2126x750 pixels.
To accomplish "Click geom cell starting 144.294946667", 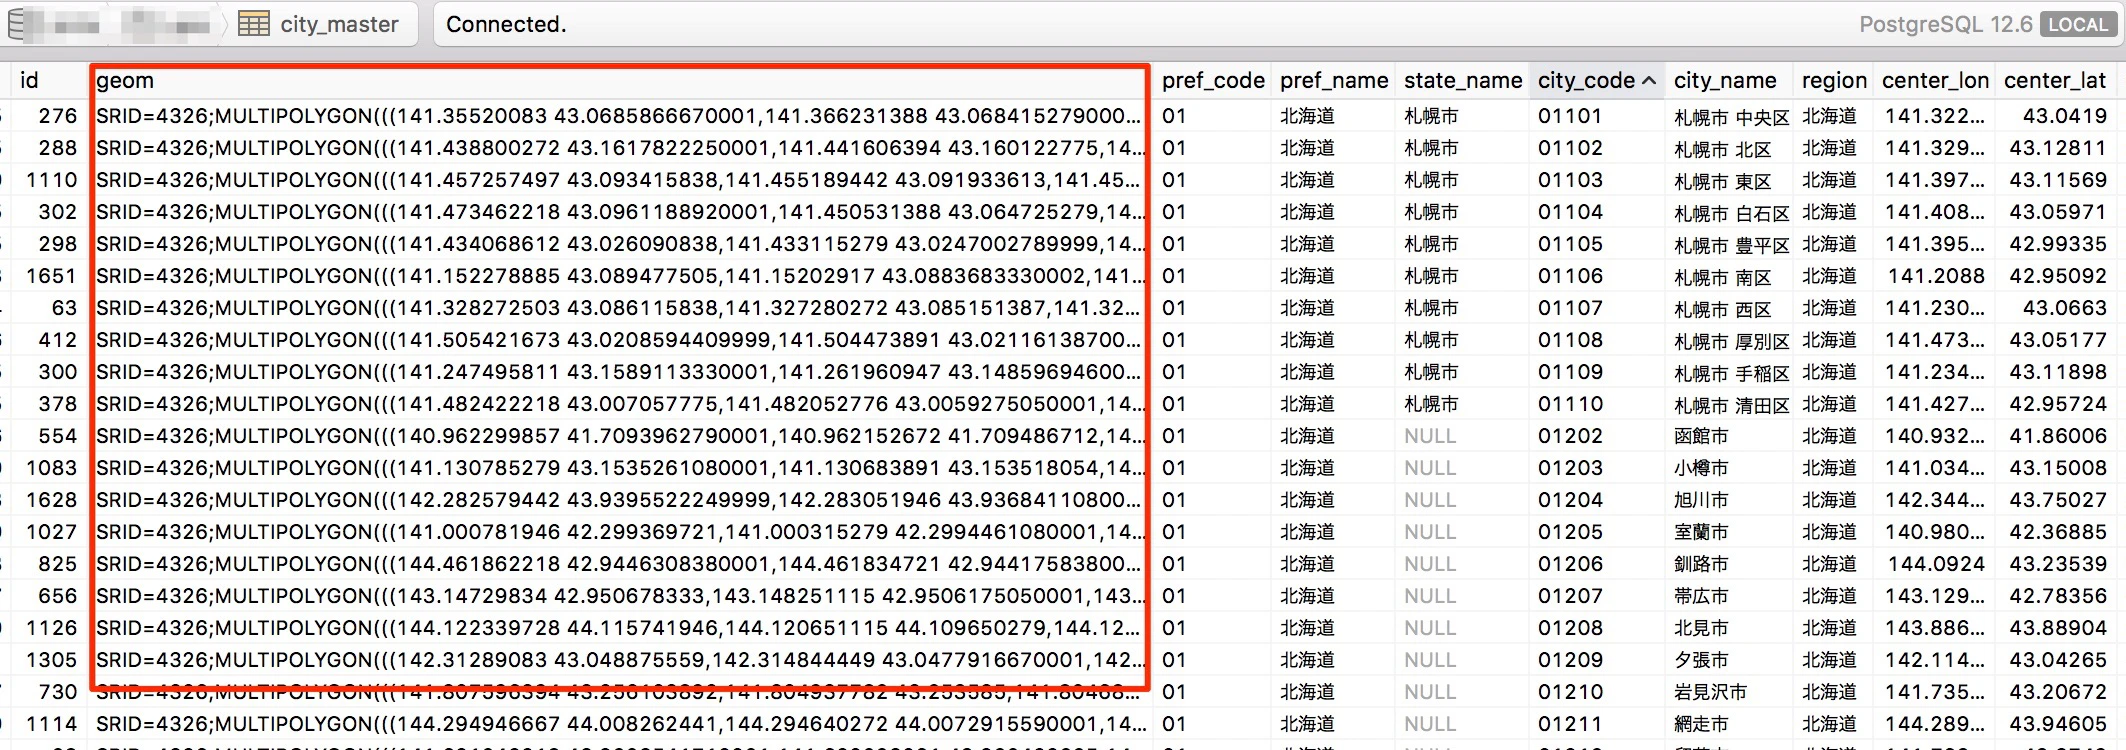I will pyautogui.click(x=619, y=724).
